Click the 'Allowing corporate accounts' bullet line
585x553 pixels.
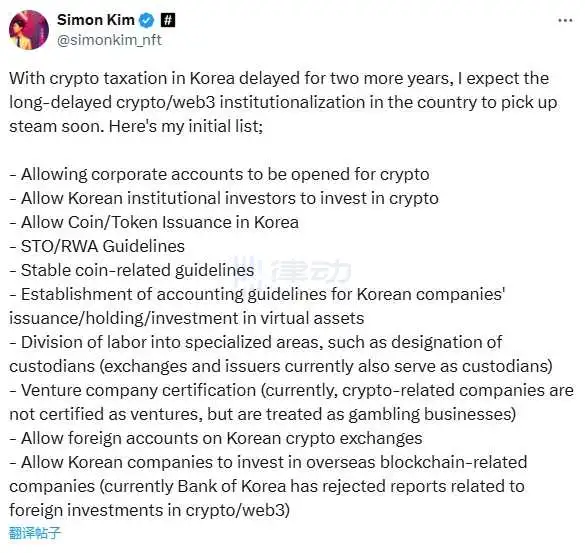[219, 174]
